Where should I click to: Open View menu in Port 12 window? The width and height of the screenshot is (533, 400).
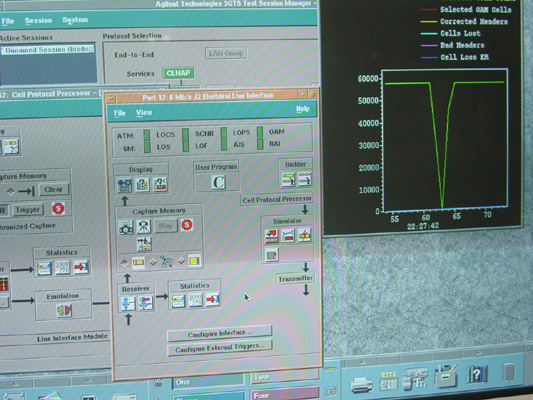pyautogui.click(x=144, y=112)
